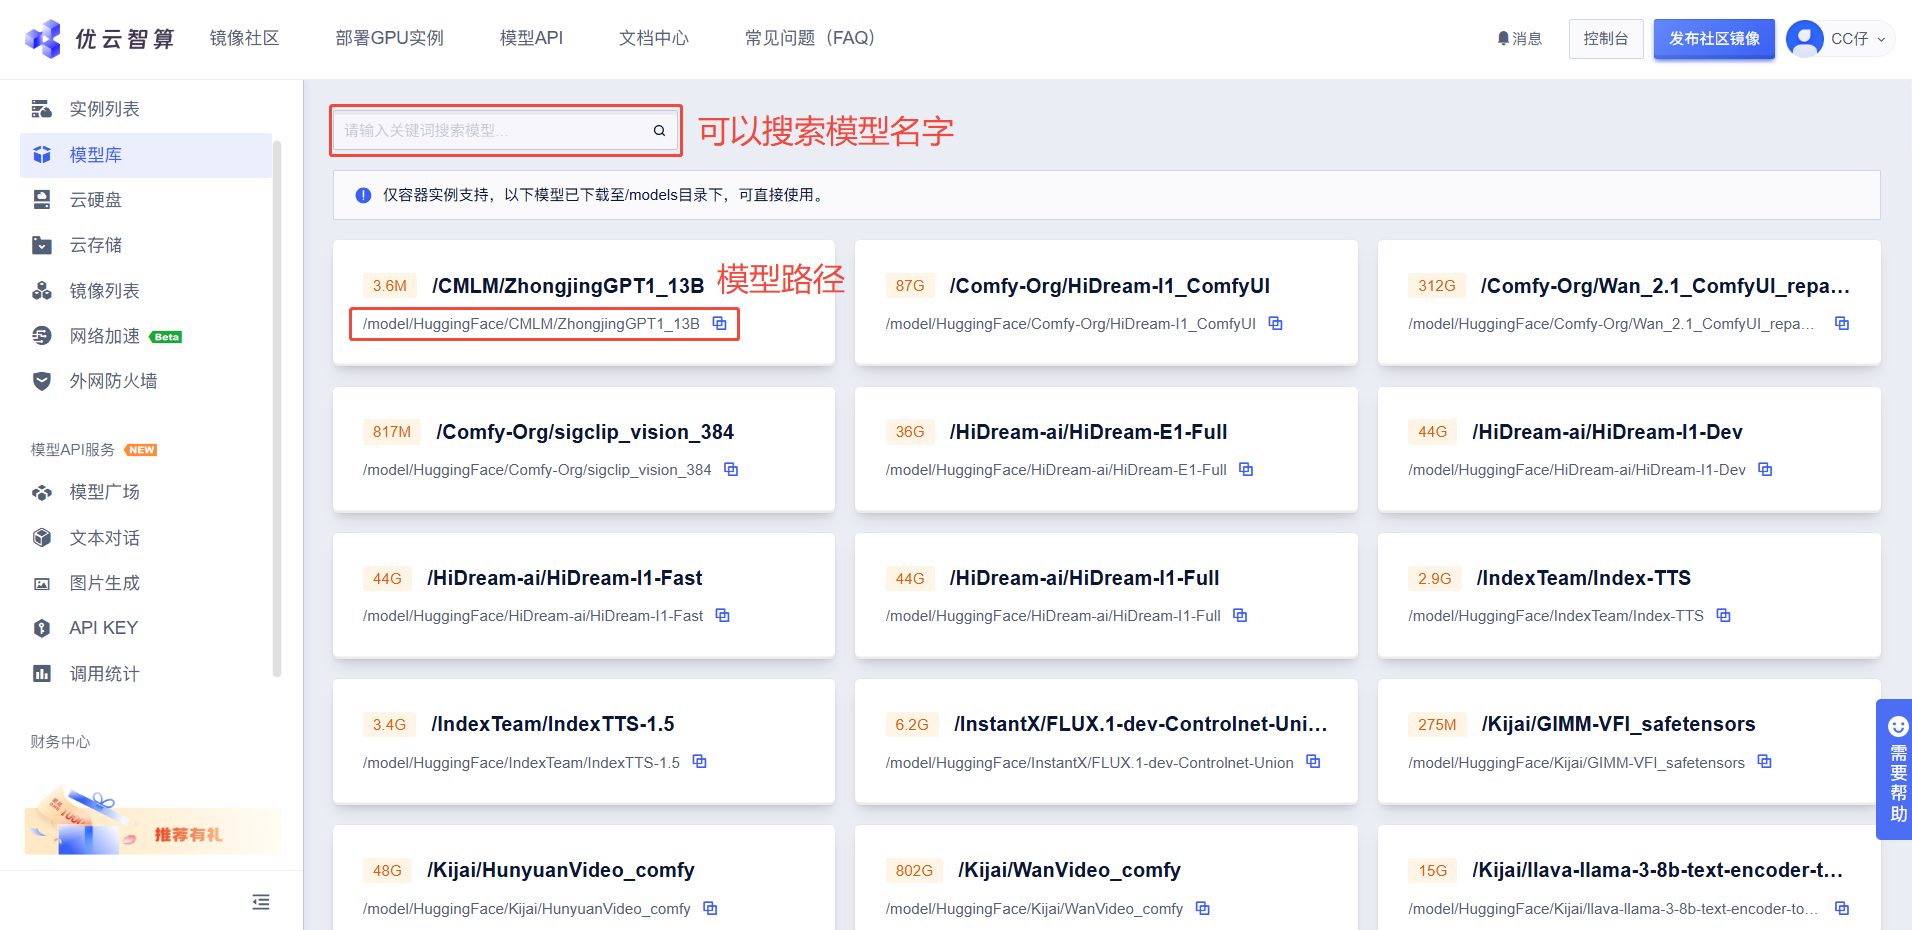
Task: Copy the HiDream-E1-Full model path
Action: pos(1246,469)
